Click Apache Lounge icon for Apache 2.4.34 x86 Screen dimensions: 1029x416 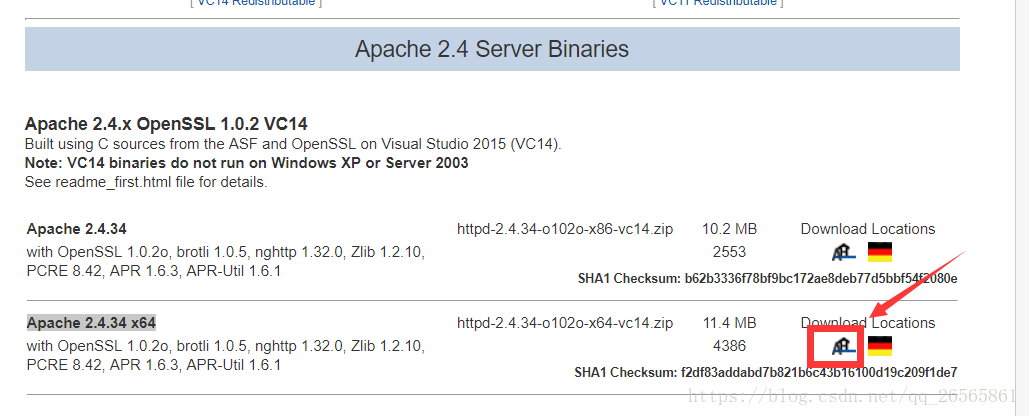pos(843,252)
